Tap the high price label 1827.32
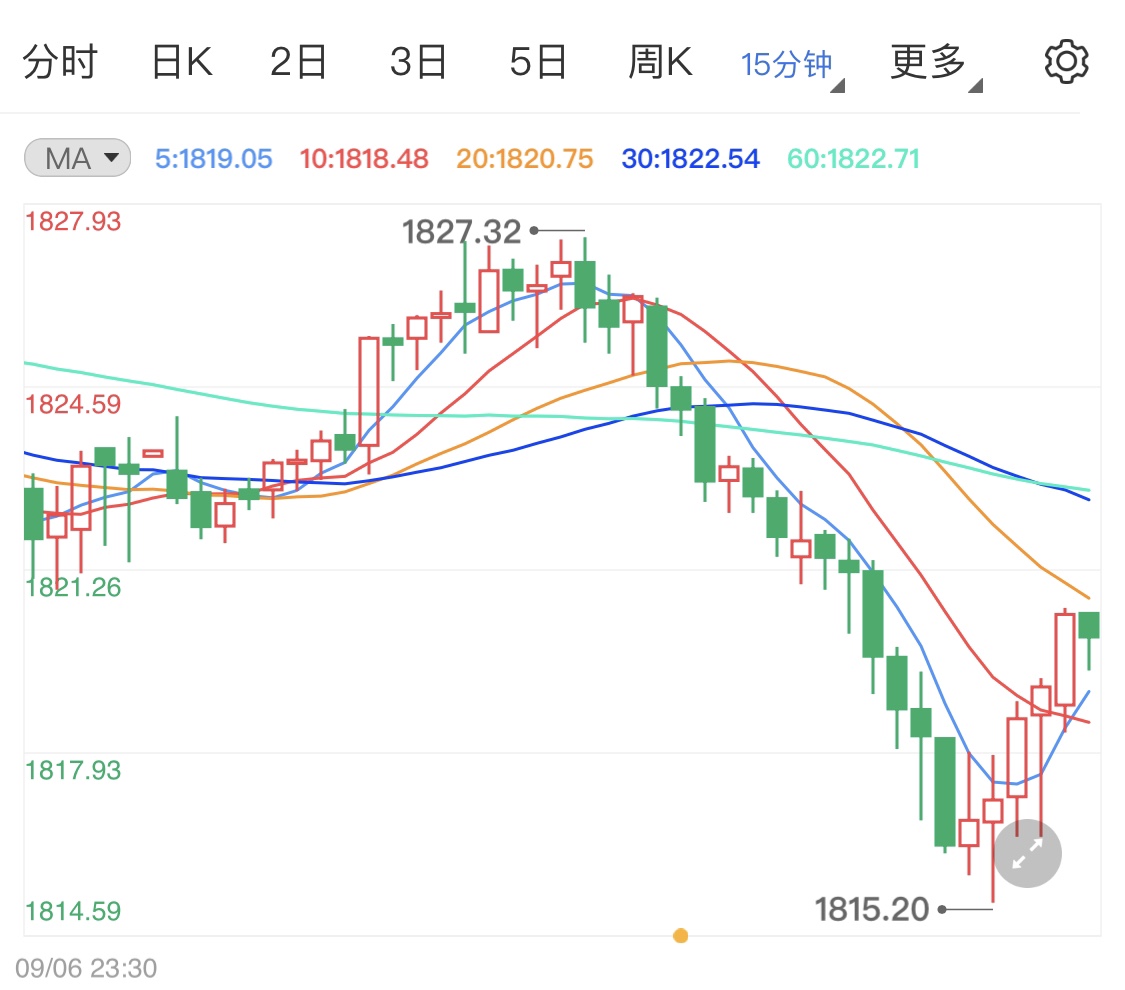1125x990 pixels. (x=461, y=232)
